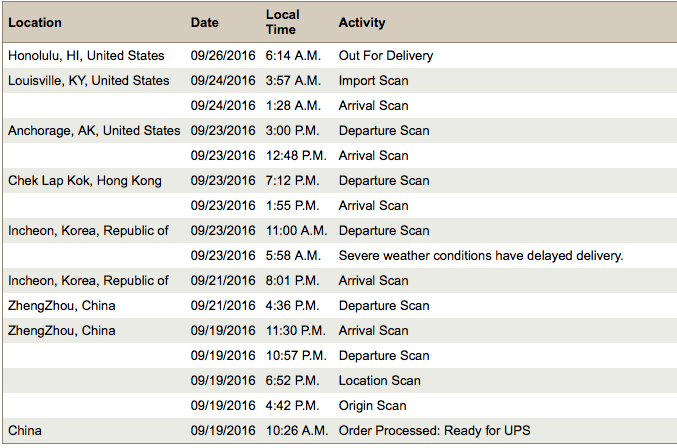The height and width of the screenshot is (448, 677).
Task: Select the Incheon row dated 09/21/2016
Action: click(340, 281)
